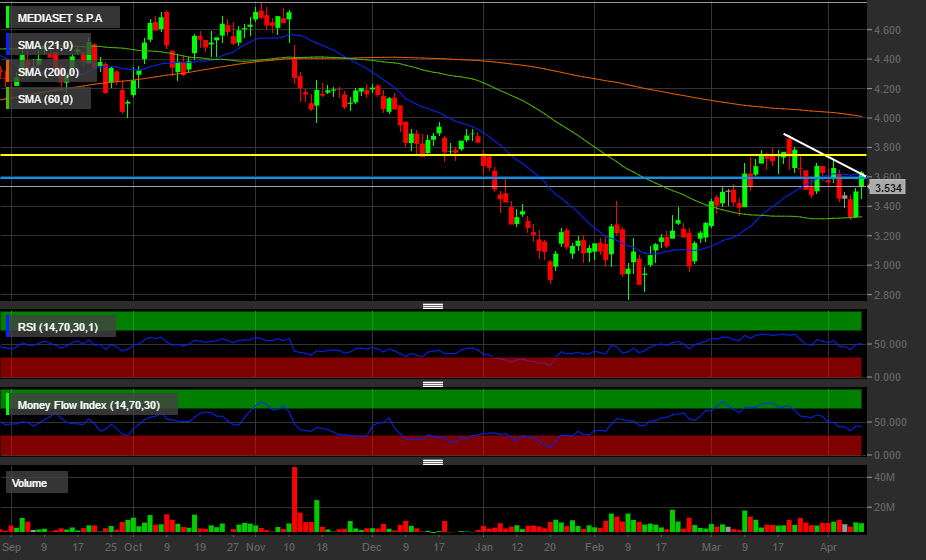Viewport: 926px width, 560px height.
Task: Click the 3.200 price axis label
Action: click(888, 236)
